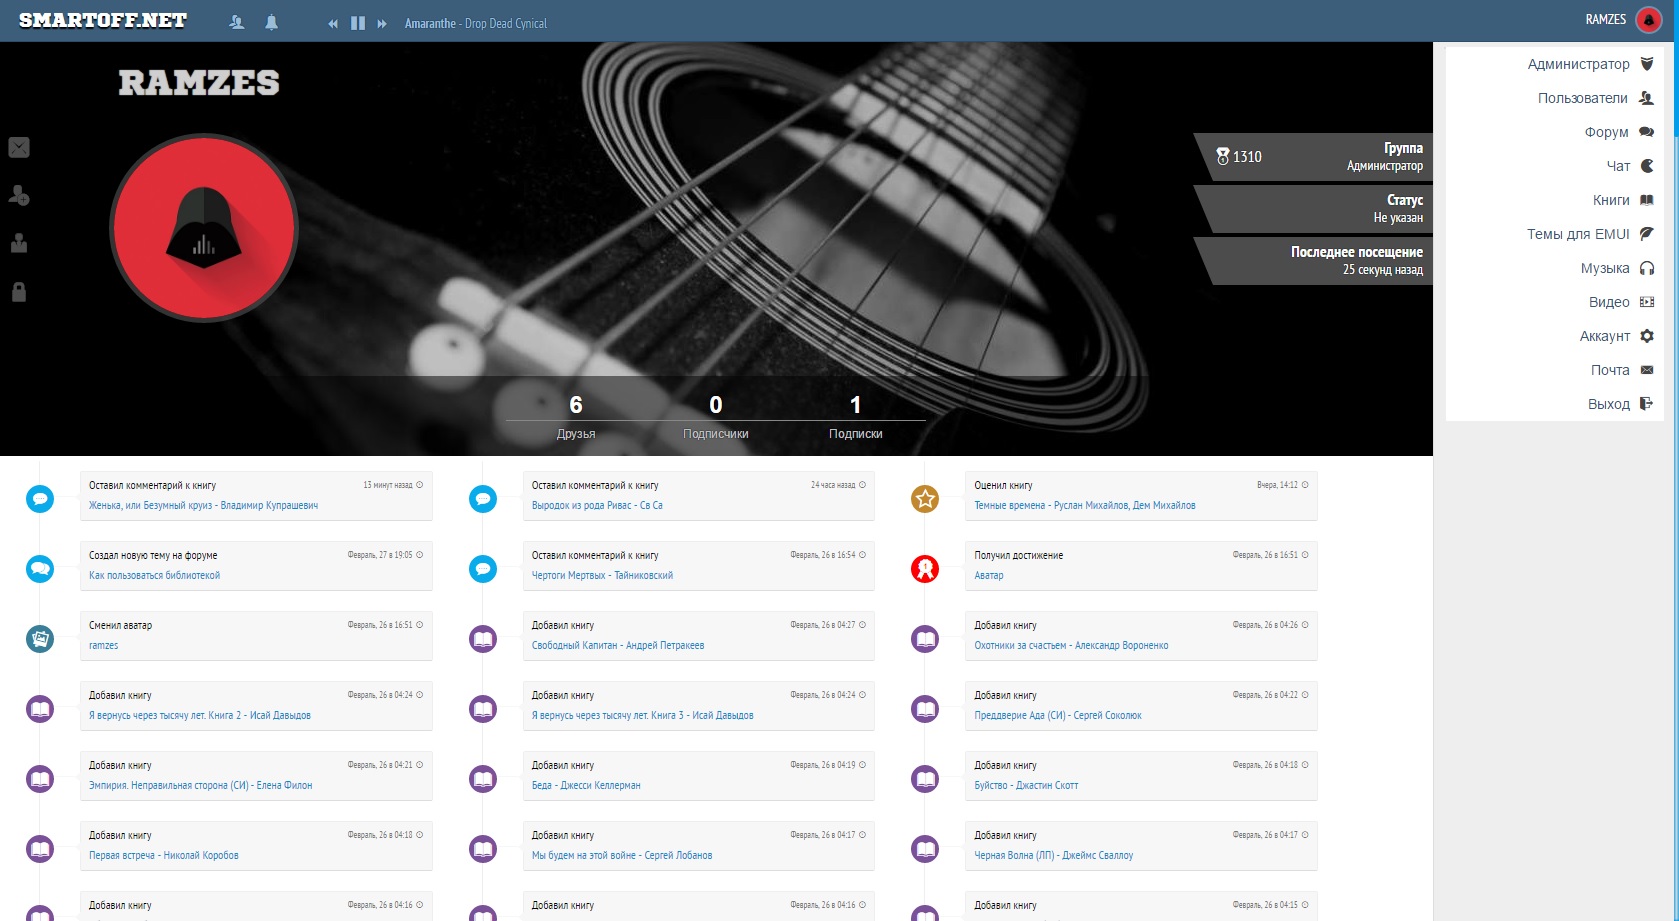
Task: Click the SMARTOFF.NET logo
Action: coord(103,20)
